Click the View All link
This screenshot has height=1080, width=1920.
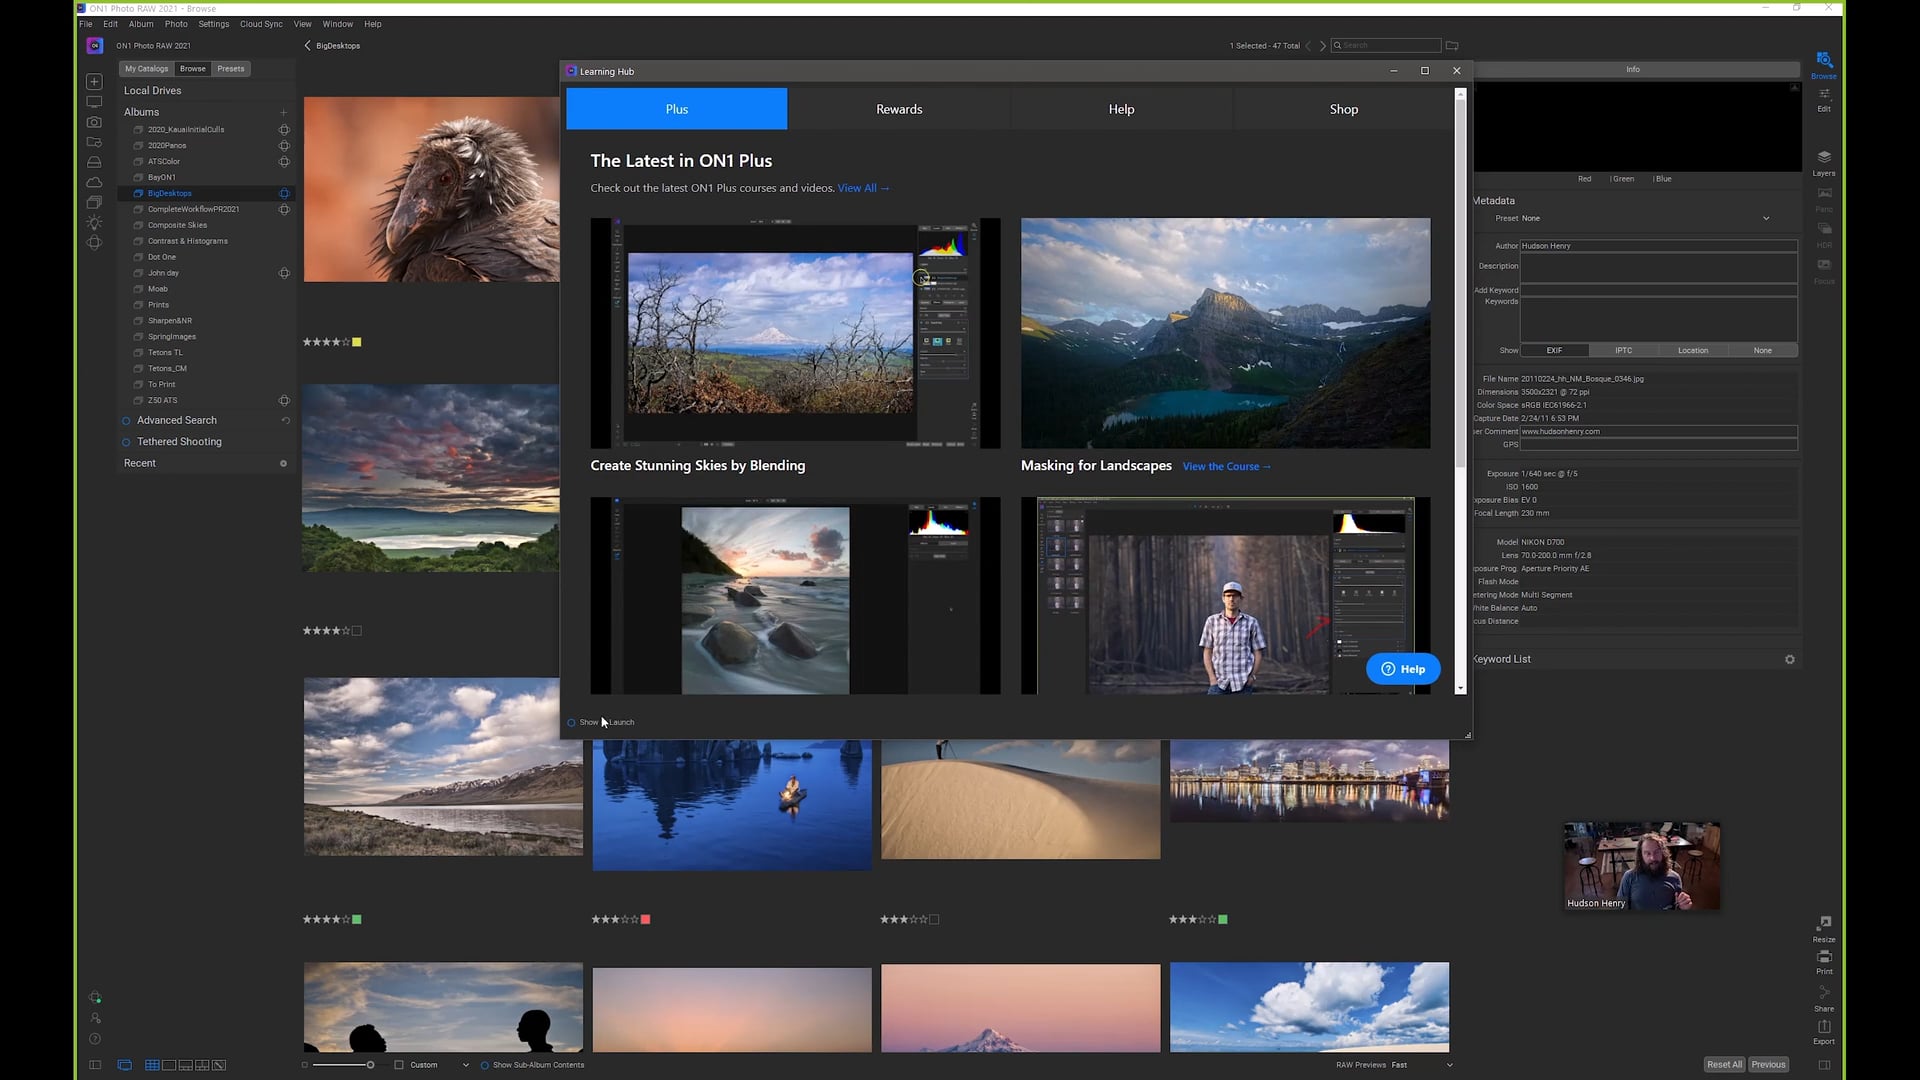point(863,188)
